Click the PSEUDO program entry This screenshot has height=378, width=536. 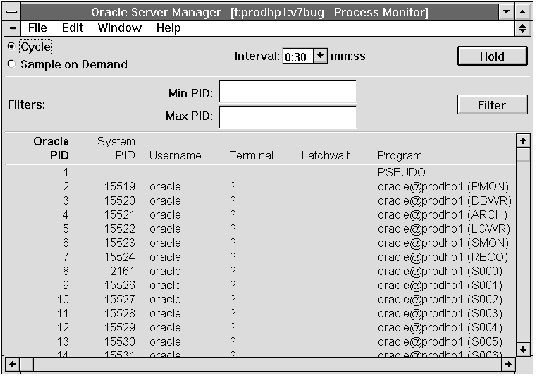[402, 172]
